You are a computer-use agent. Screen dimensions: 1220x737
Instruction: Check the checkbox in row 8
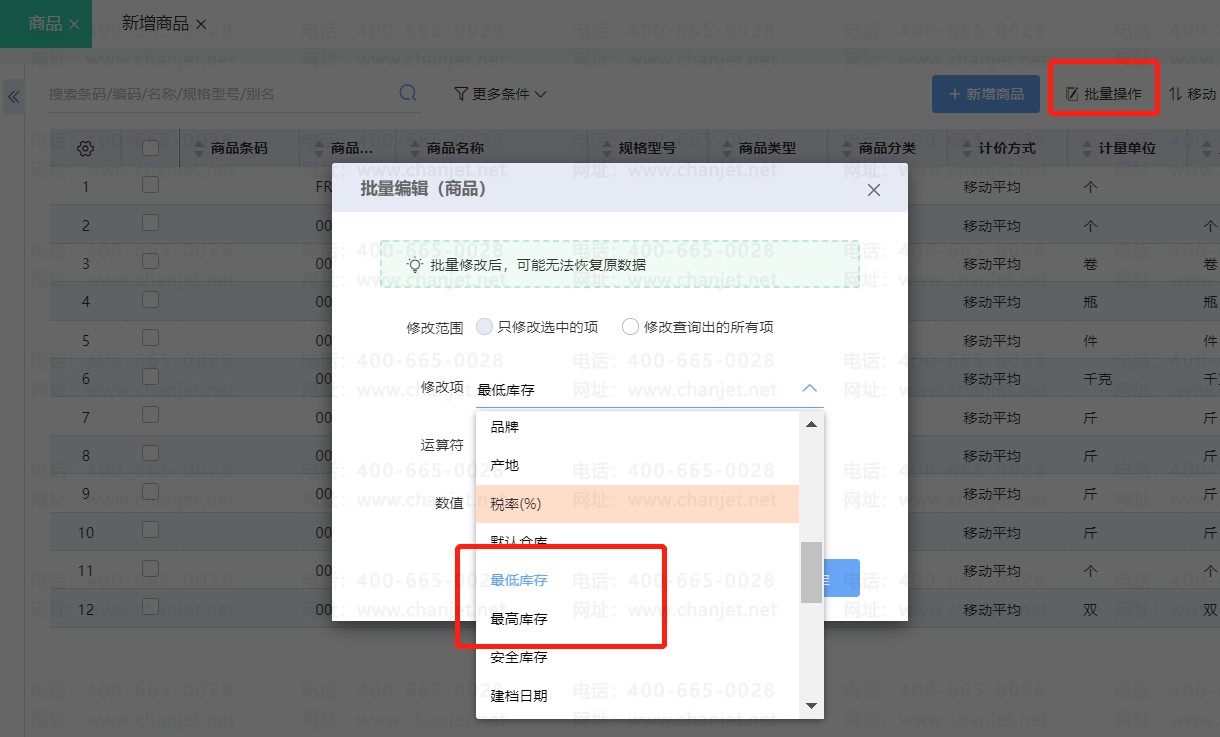150,453
